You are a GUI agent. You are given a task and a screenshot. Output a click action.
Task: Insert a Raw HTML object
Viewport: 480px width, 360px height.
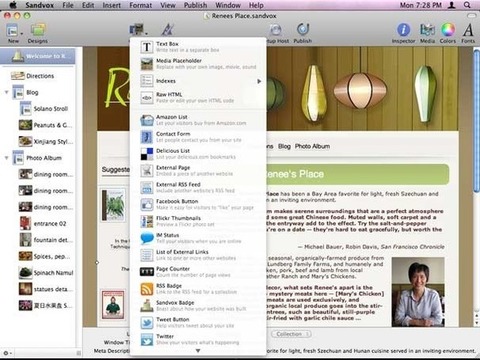(x=198, y=97)
